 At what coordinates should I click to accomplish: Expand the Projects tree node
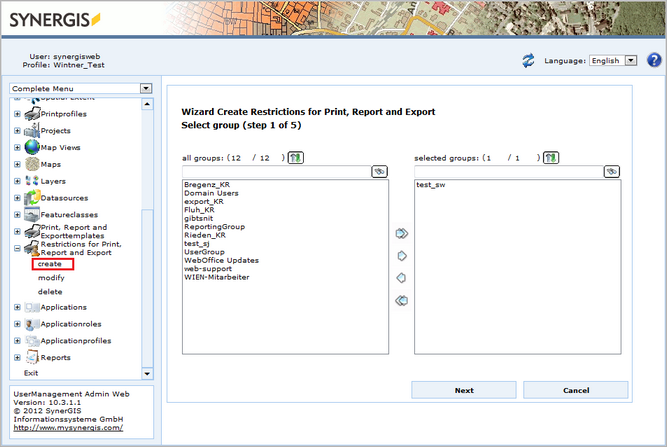[x=17, y=131]
